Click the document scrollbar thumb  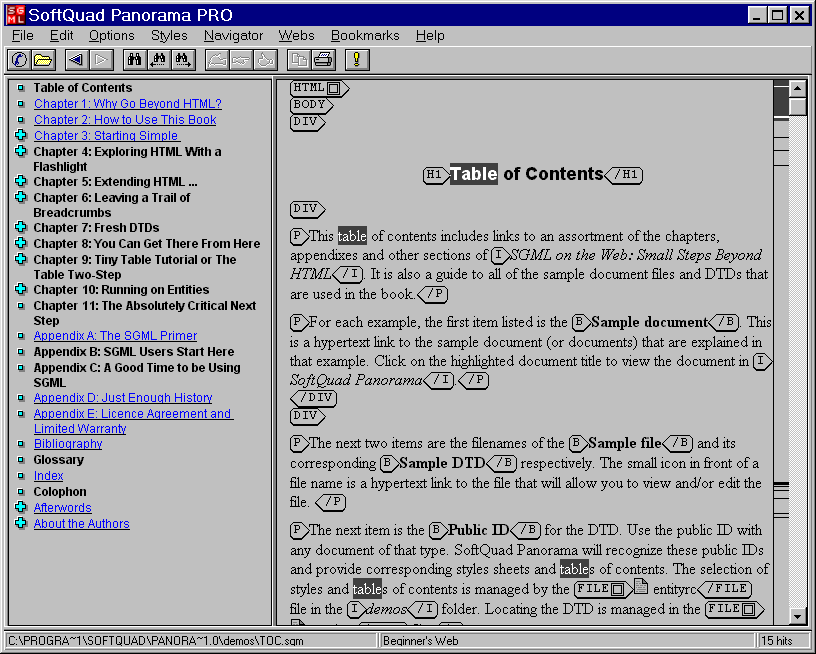[798, 106]
